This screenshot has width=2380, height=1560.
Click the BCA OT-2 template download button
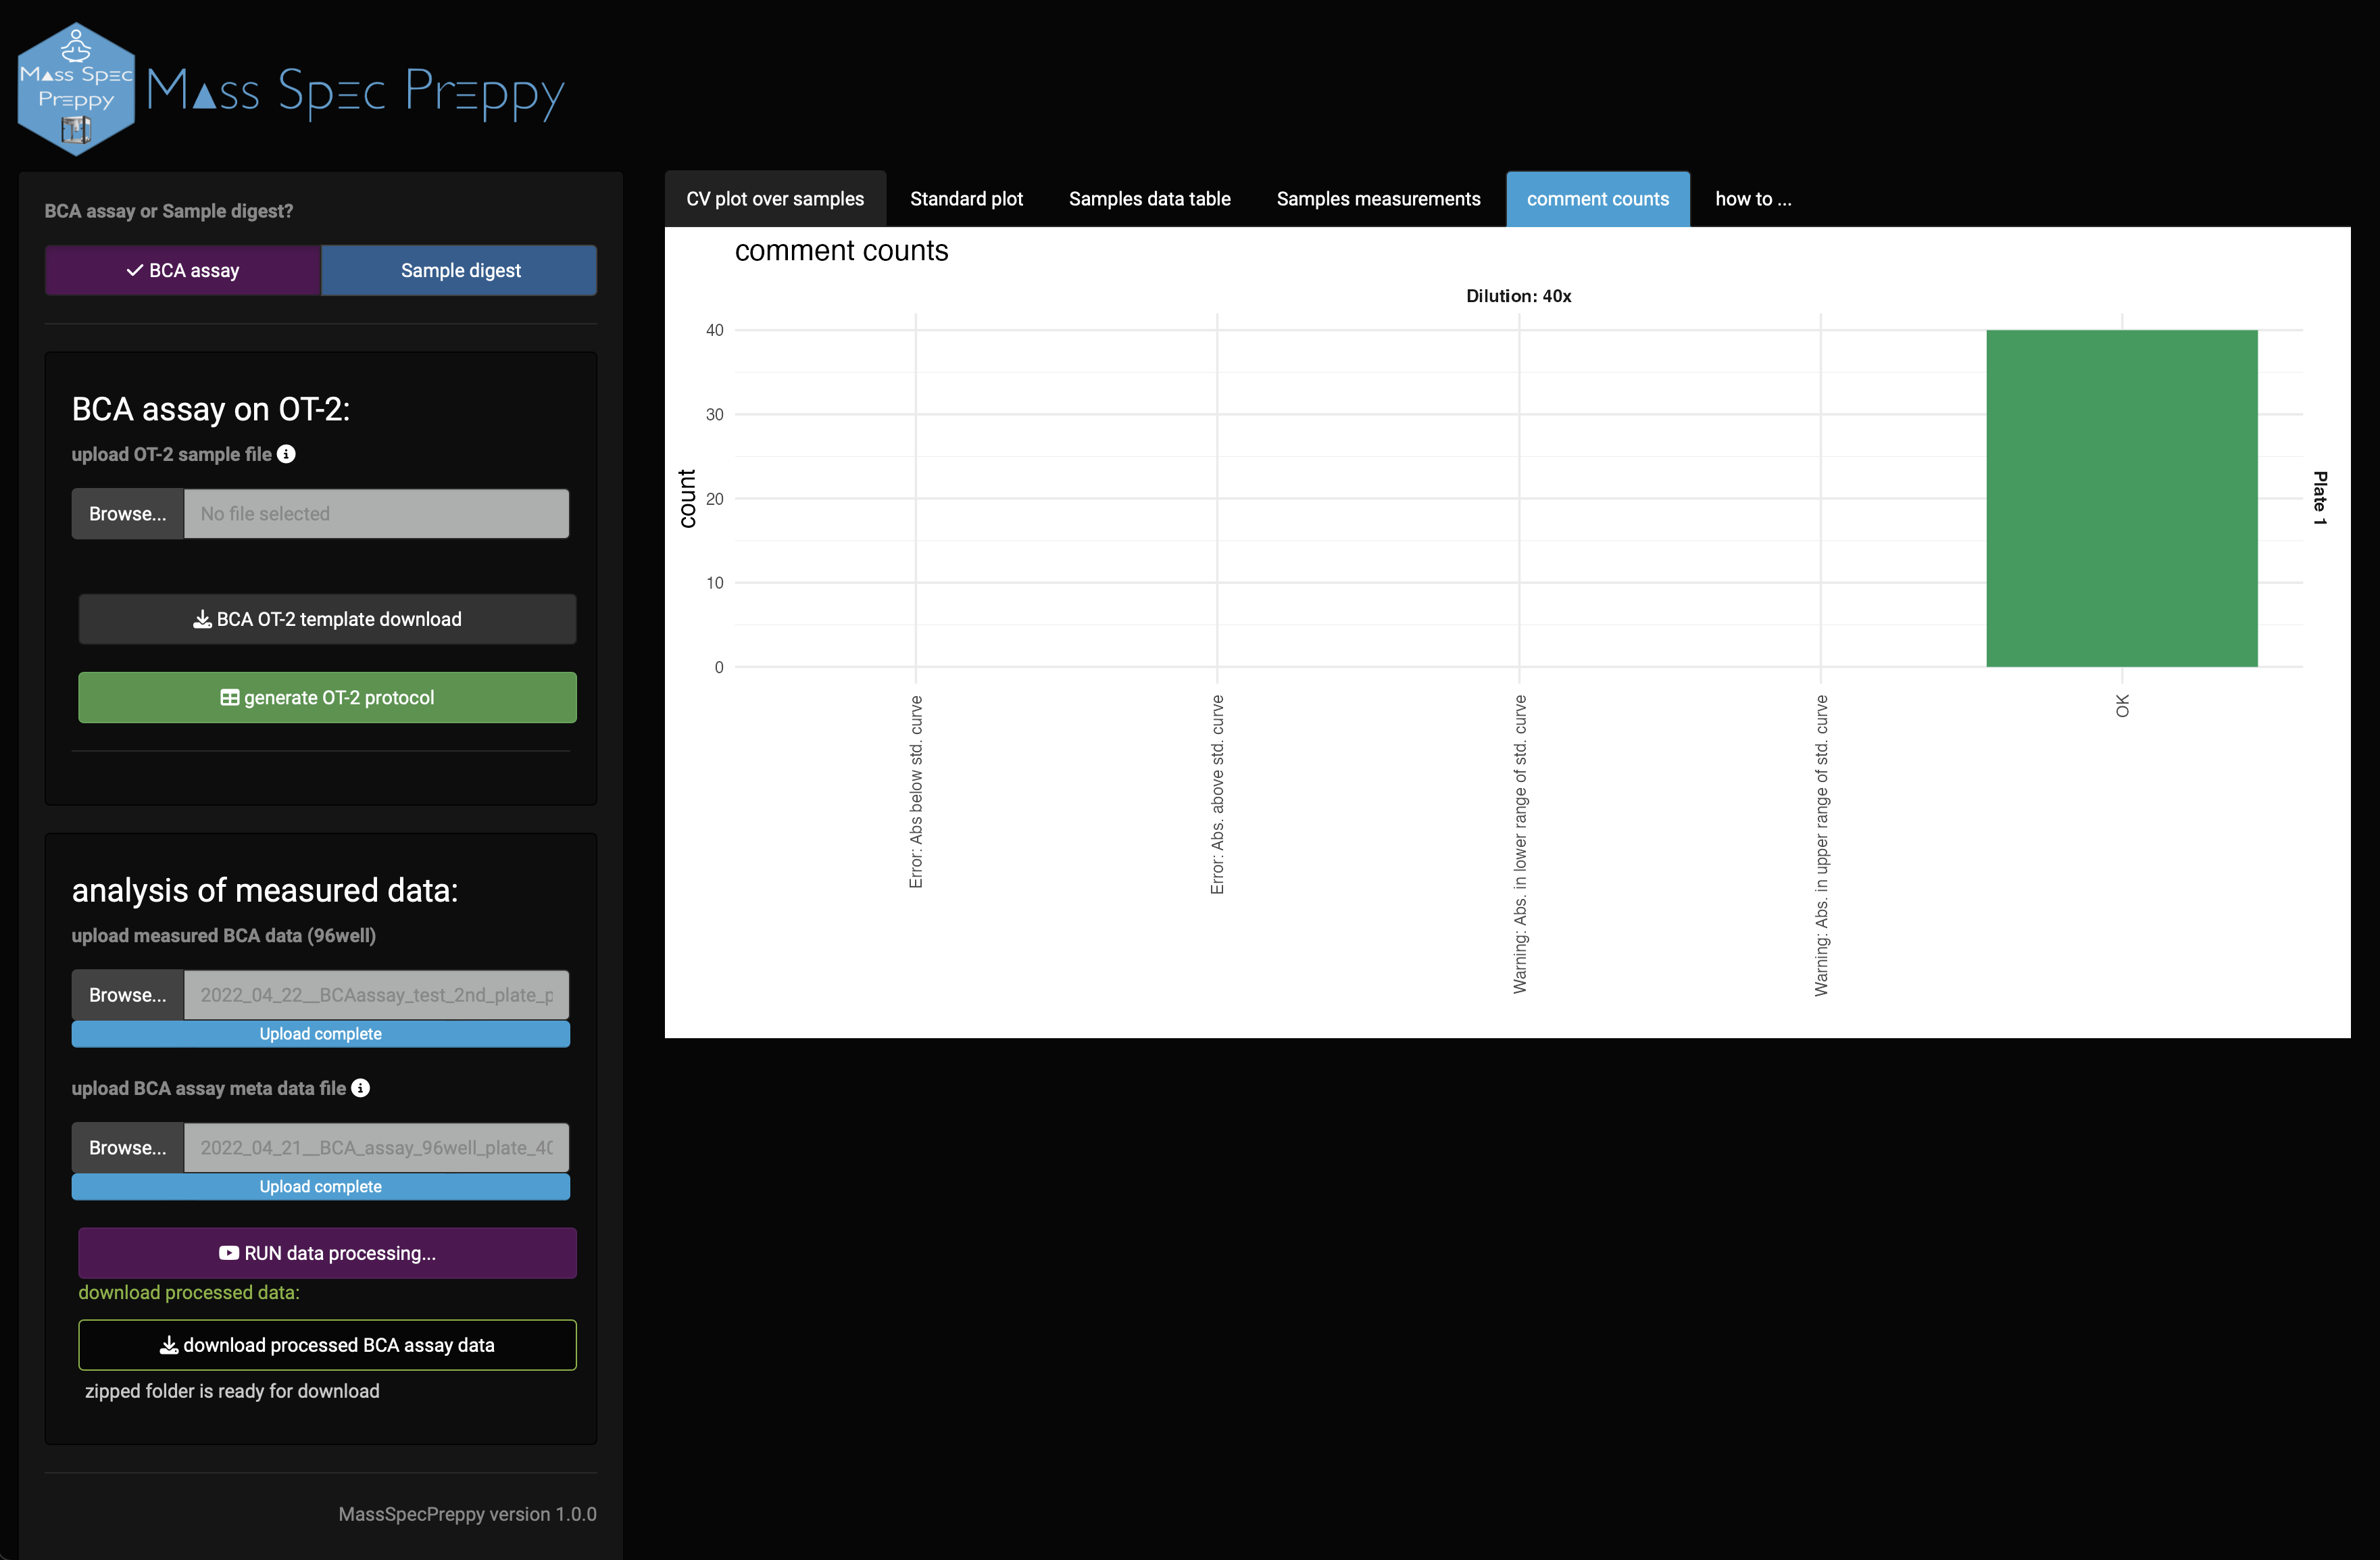327,619
